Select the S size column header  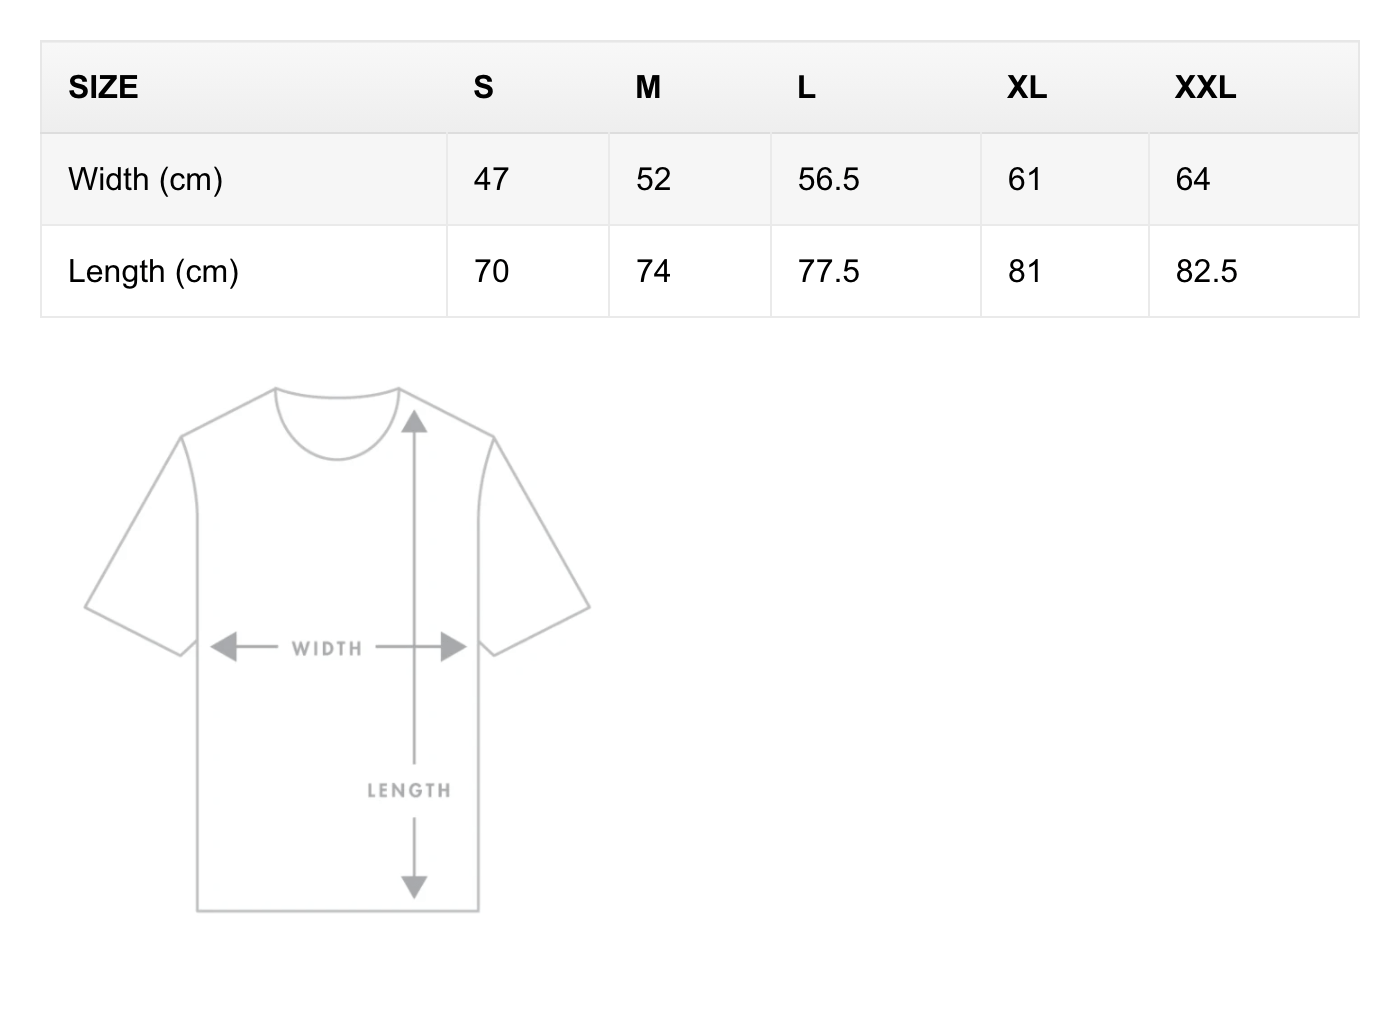(x=483, y=88)
